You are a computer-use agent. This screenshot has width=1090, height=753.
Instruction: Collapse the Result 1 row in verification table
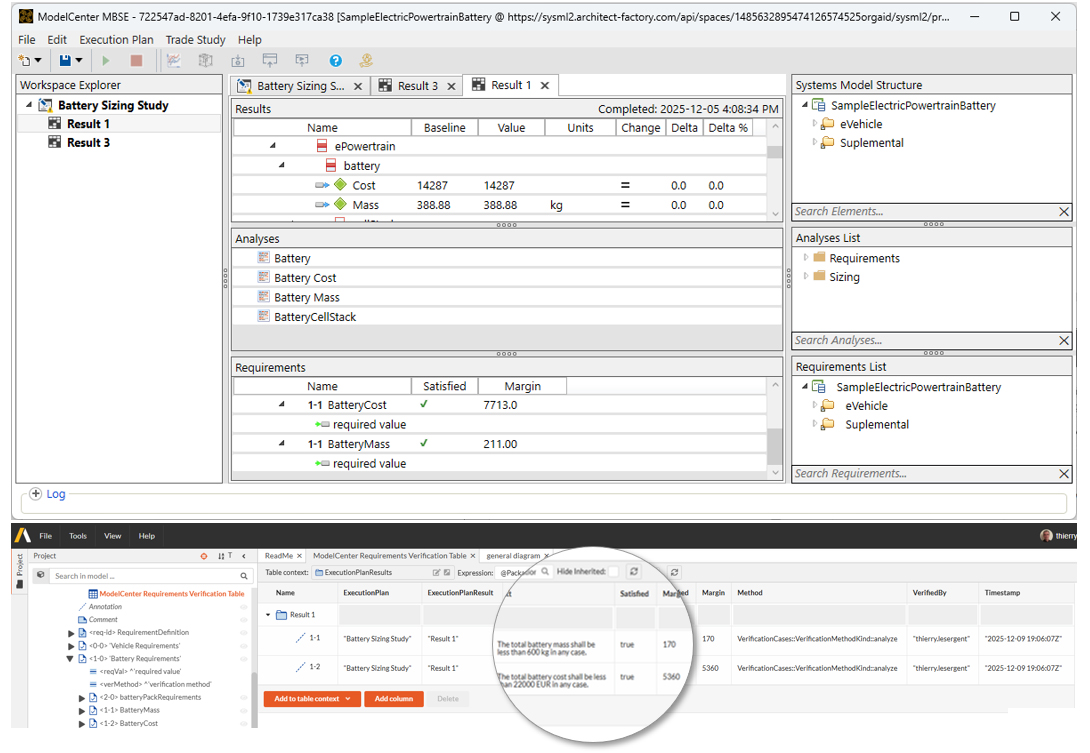coord(268,615)
